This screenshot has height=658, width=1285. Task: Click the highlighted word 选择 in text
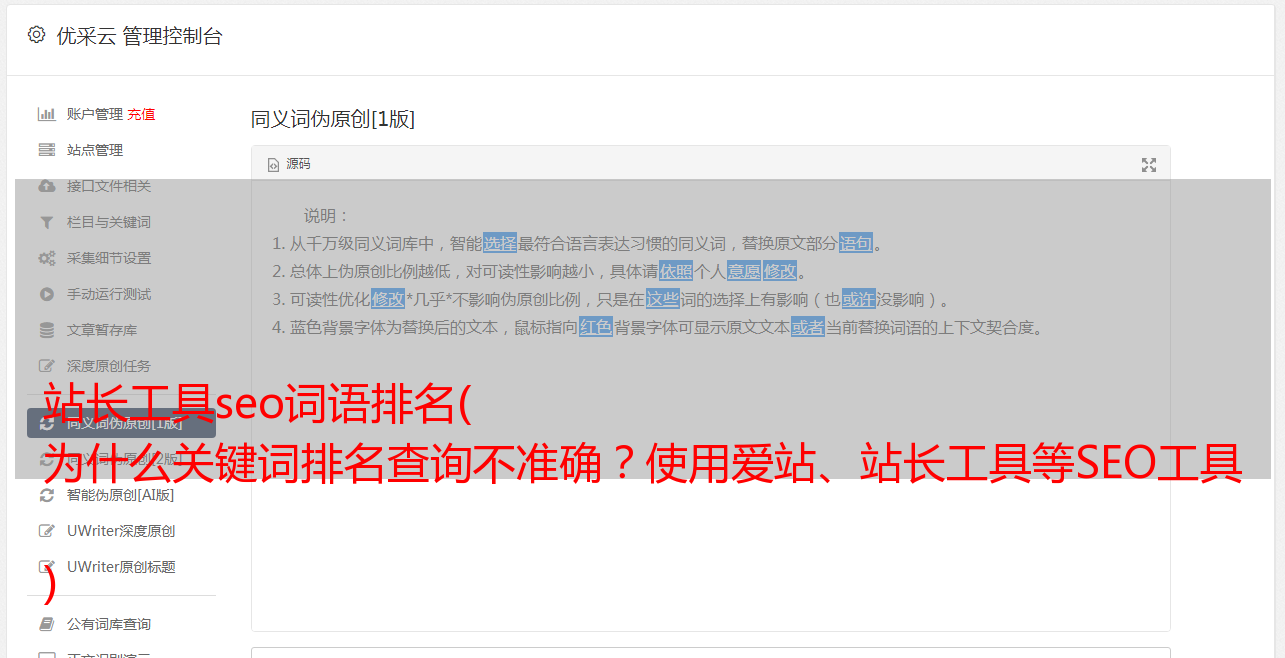click(x=500, y=243)
